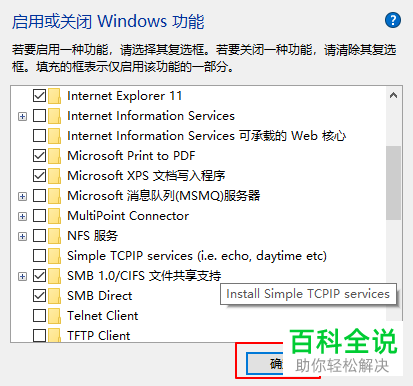Expand the NFS 服务 tree node
Screen dimensions: 413x386
click(x=22, y=236)
